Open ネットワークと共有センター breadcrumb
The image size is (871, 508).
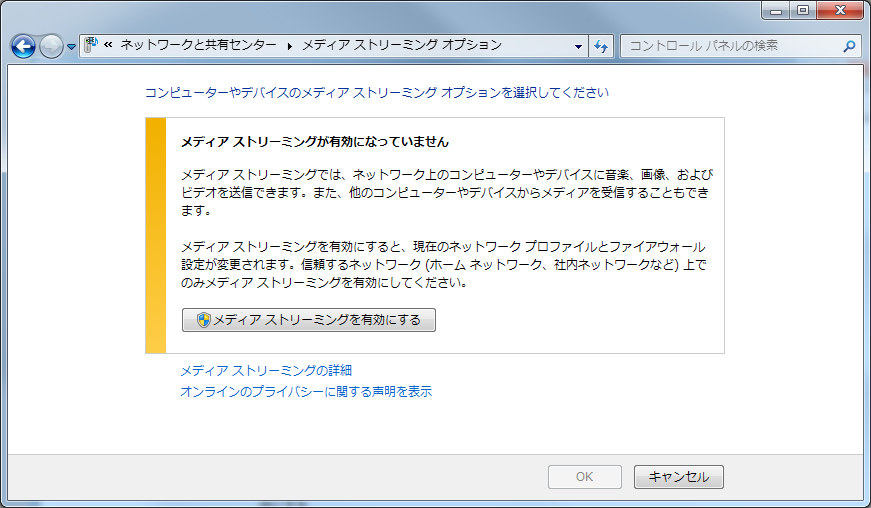198,46
